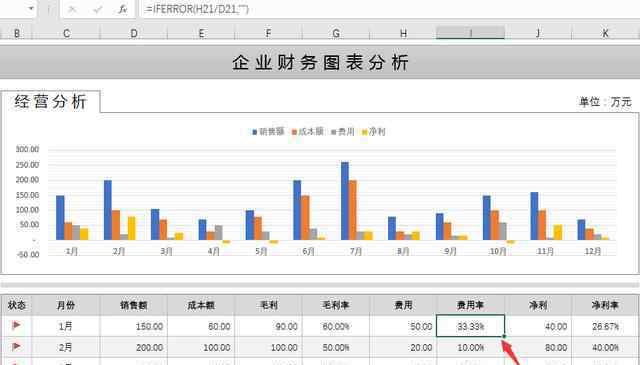
Task: Select the 1月 gross profit cell 90.00
Action: point(268,326)
